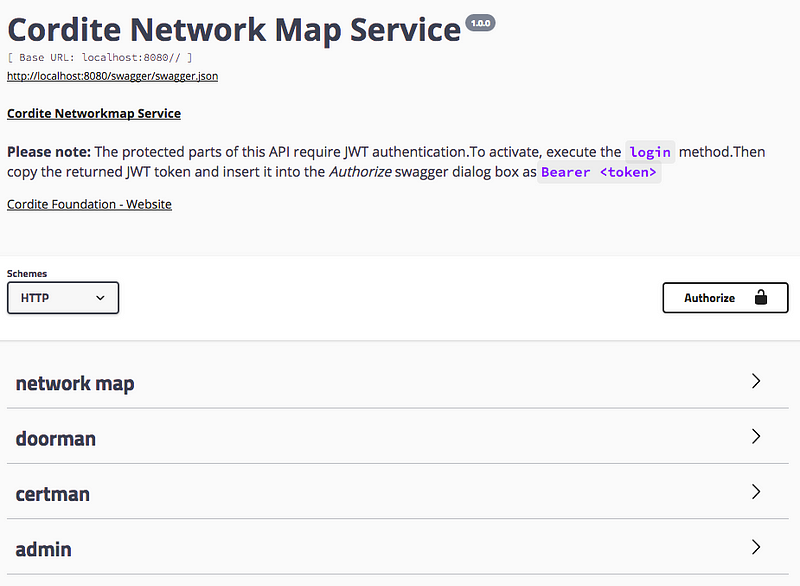Viewport: 800px width, 586px height.
Task: Click the 1.0.0 version badge
Action: click(480, 23)
